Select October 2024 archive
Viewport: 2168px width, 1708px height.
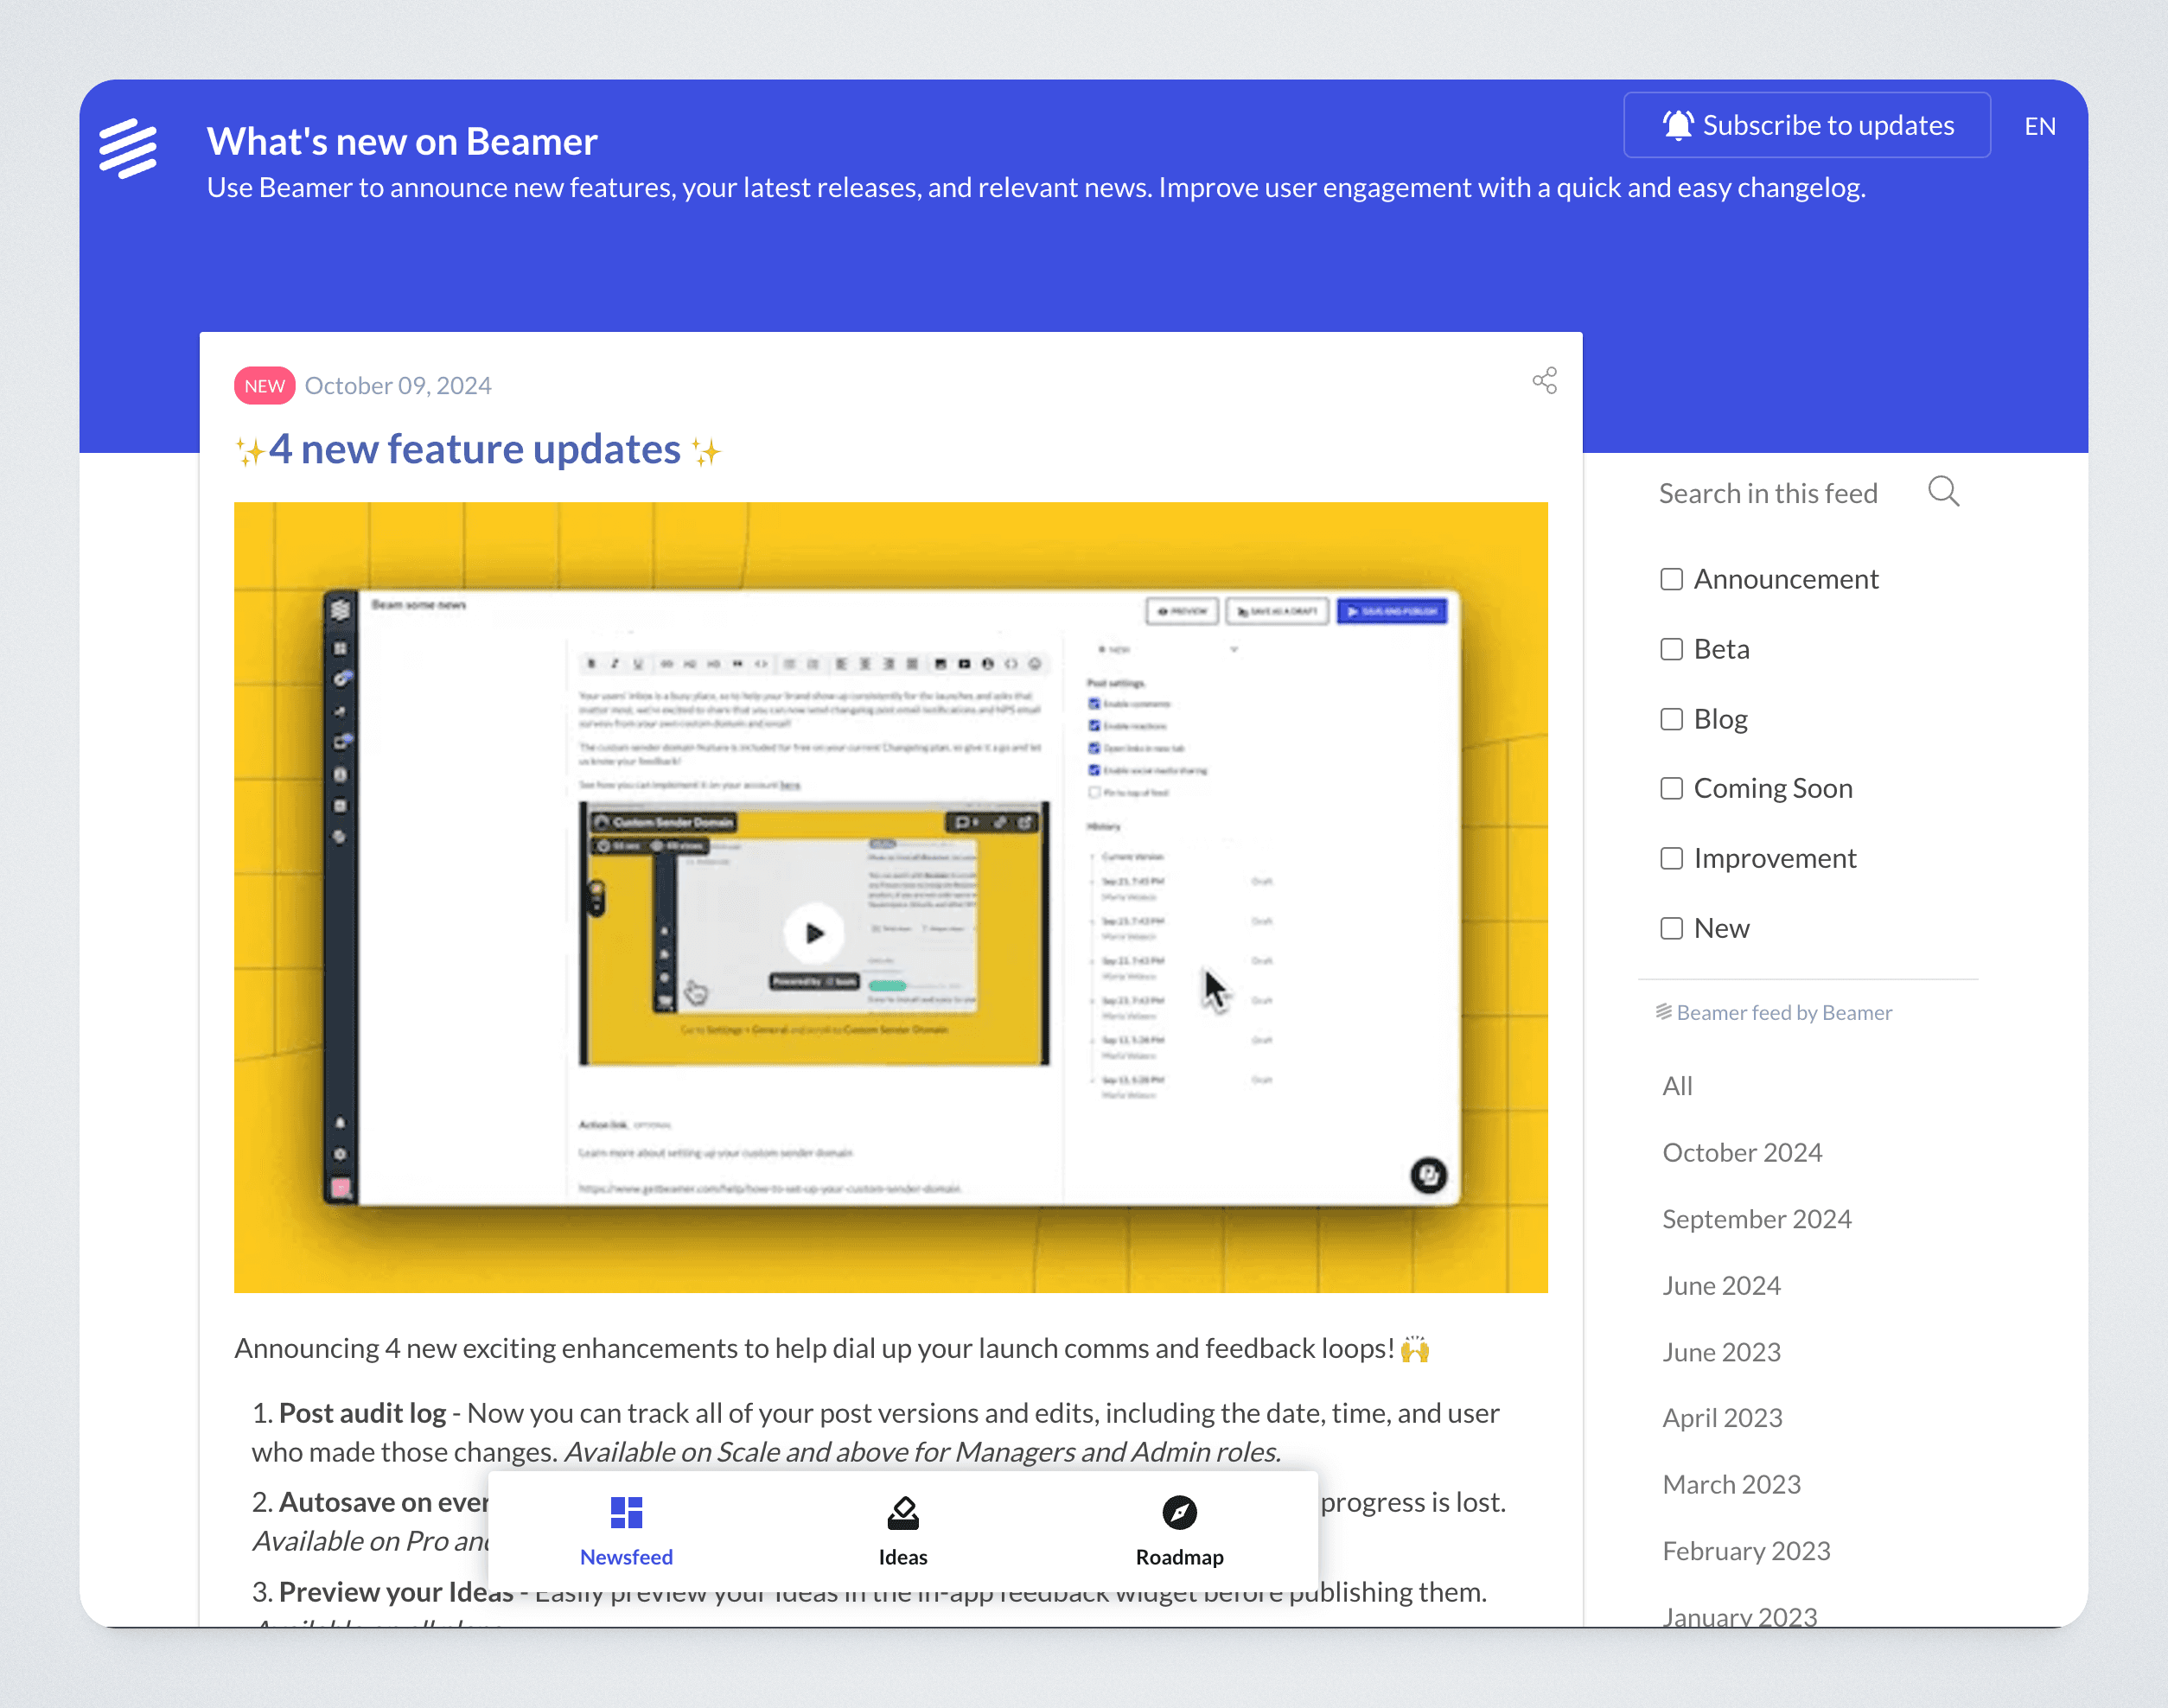point(1741,1152)
